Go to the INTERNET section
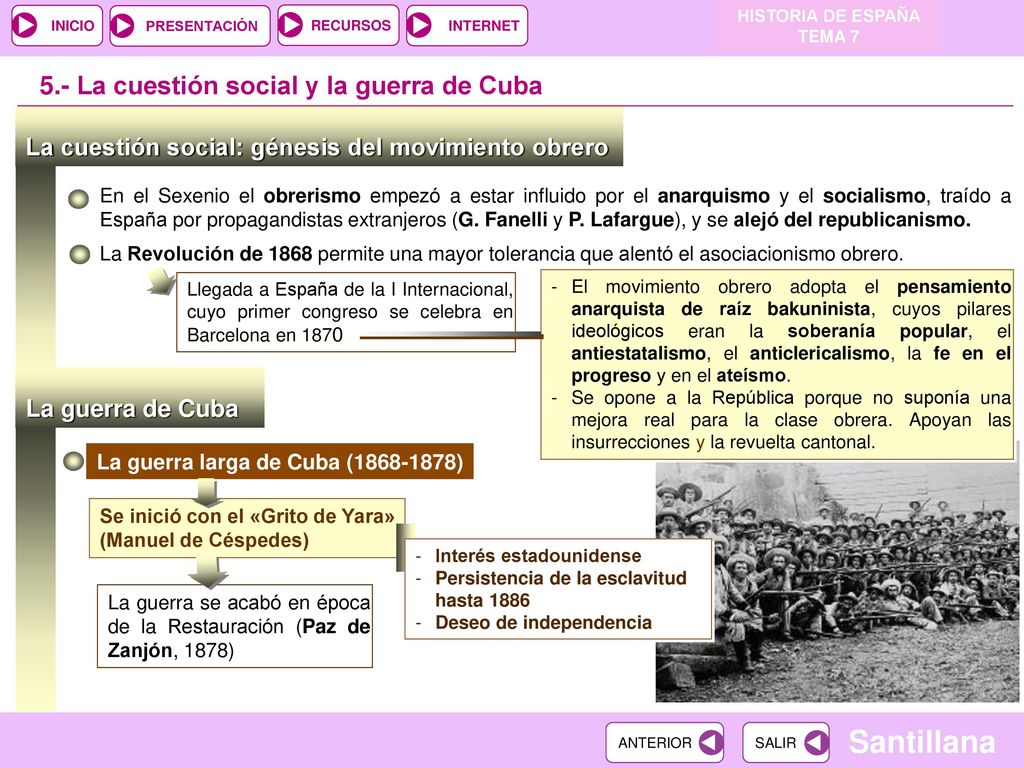Viewport: 1024px width, 768px height. (x=466, y=25)
